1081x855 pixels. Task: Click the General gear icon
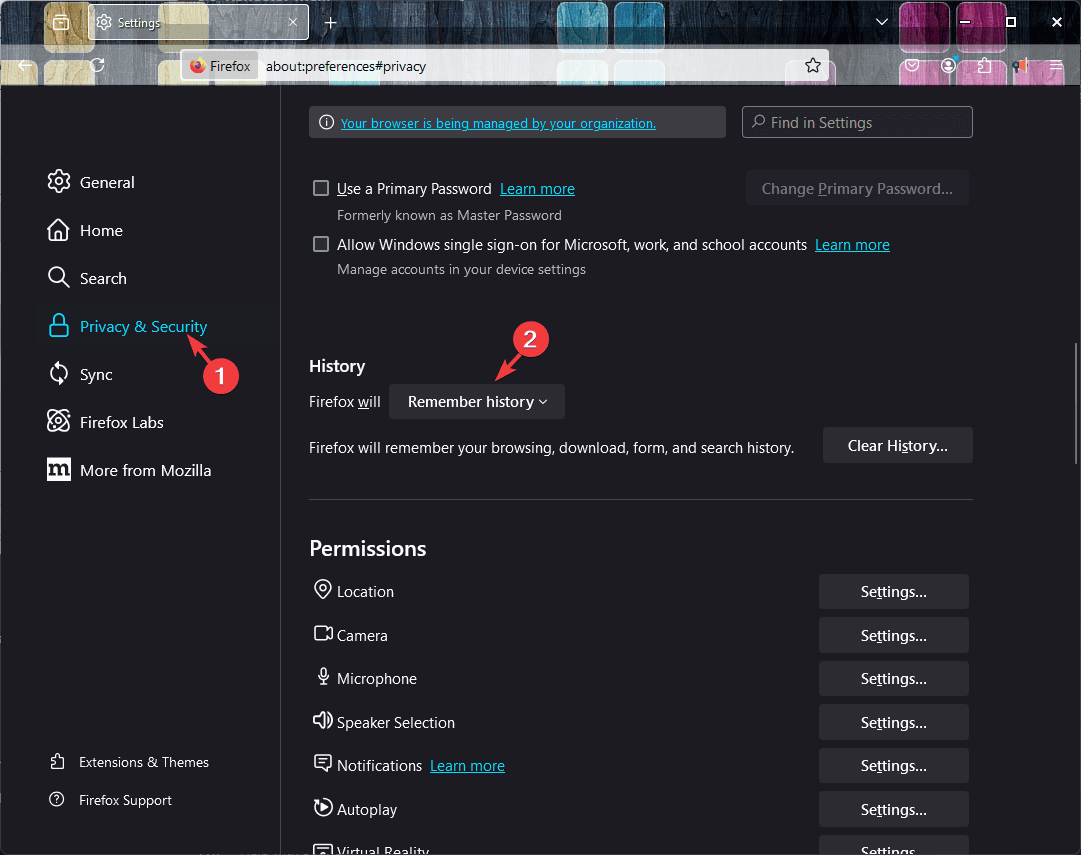pos(59,181)
